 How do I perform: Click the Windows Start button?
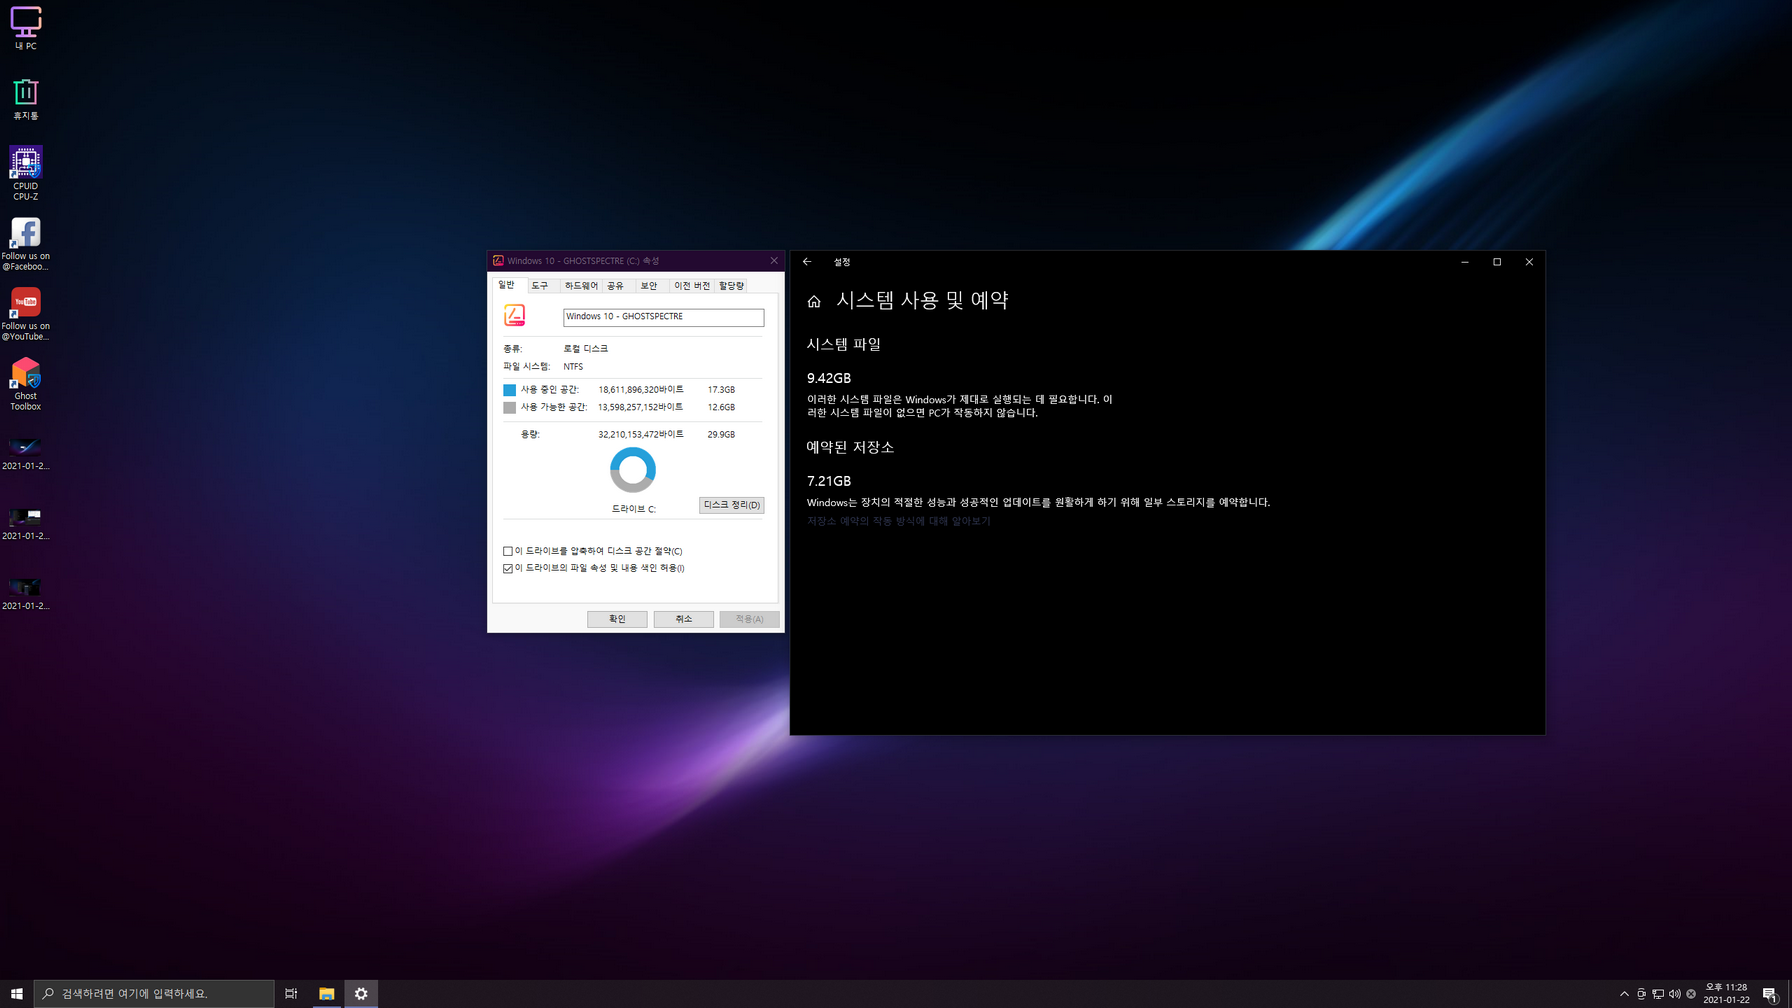(x=16, y=993)
